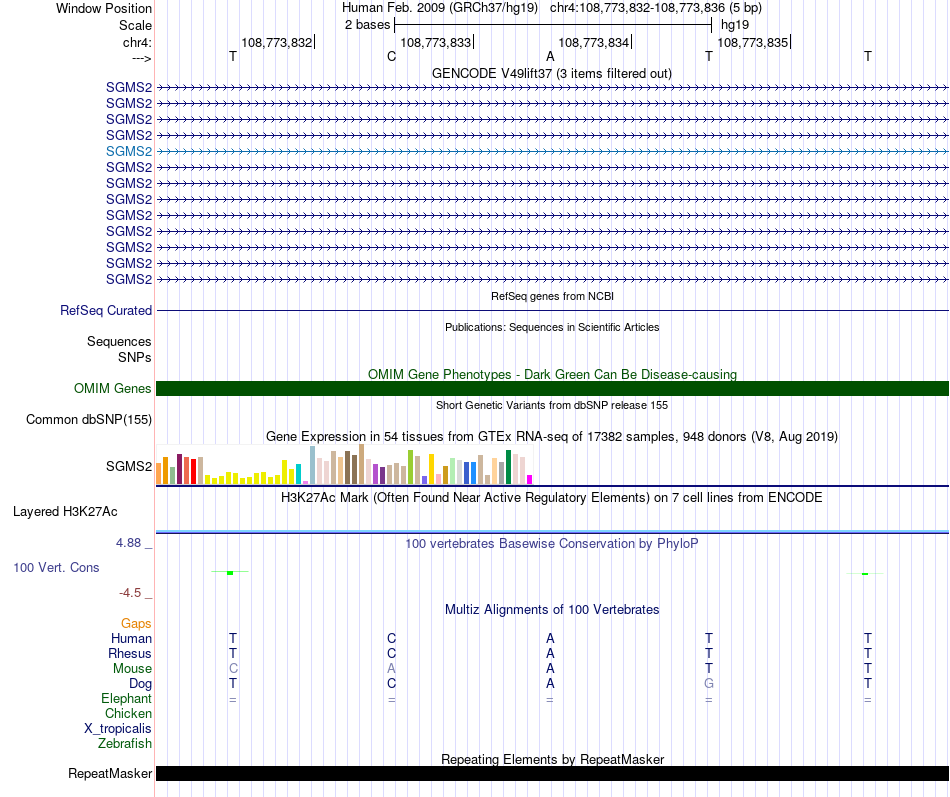Click the SNPs track label
Viewport: 950px width, 797px height.
pyautogui.click(x=135, y=358)
